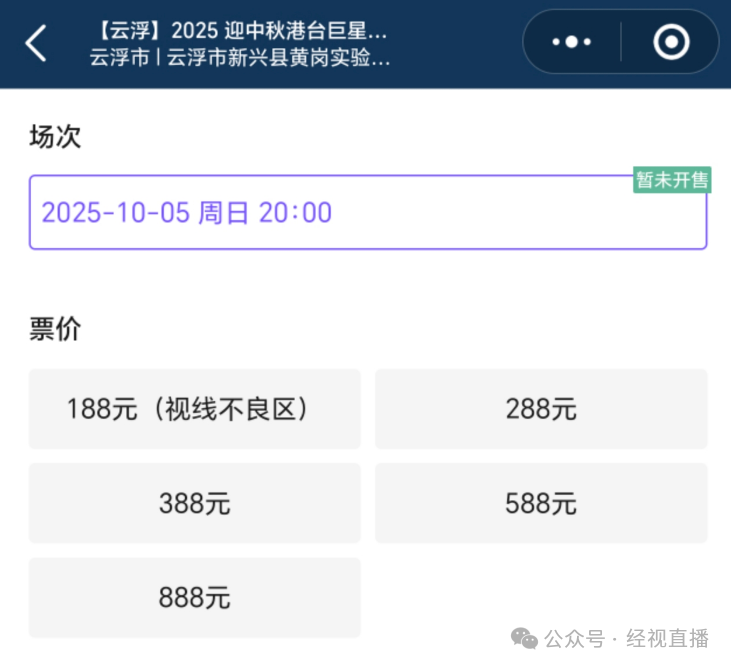Tap the 暂未开售 status badge
This screenshot has width=732, height=668.
point(672,180)
